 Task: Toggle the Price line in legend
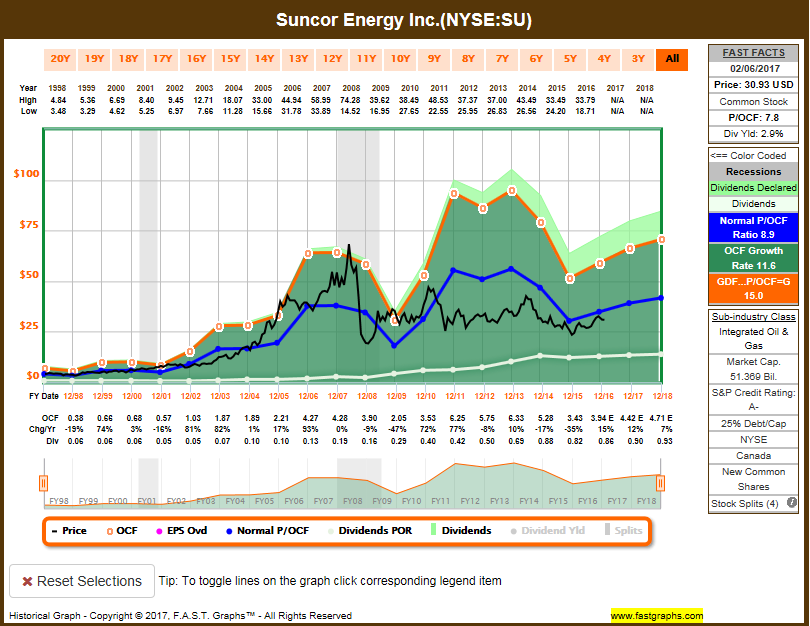pyautogui.click(x=69, y=530)
